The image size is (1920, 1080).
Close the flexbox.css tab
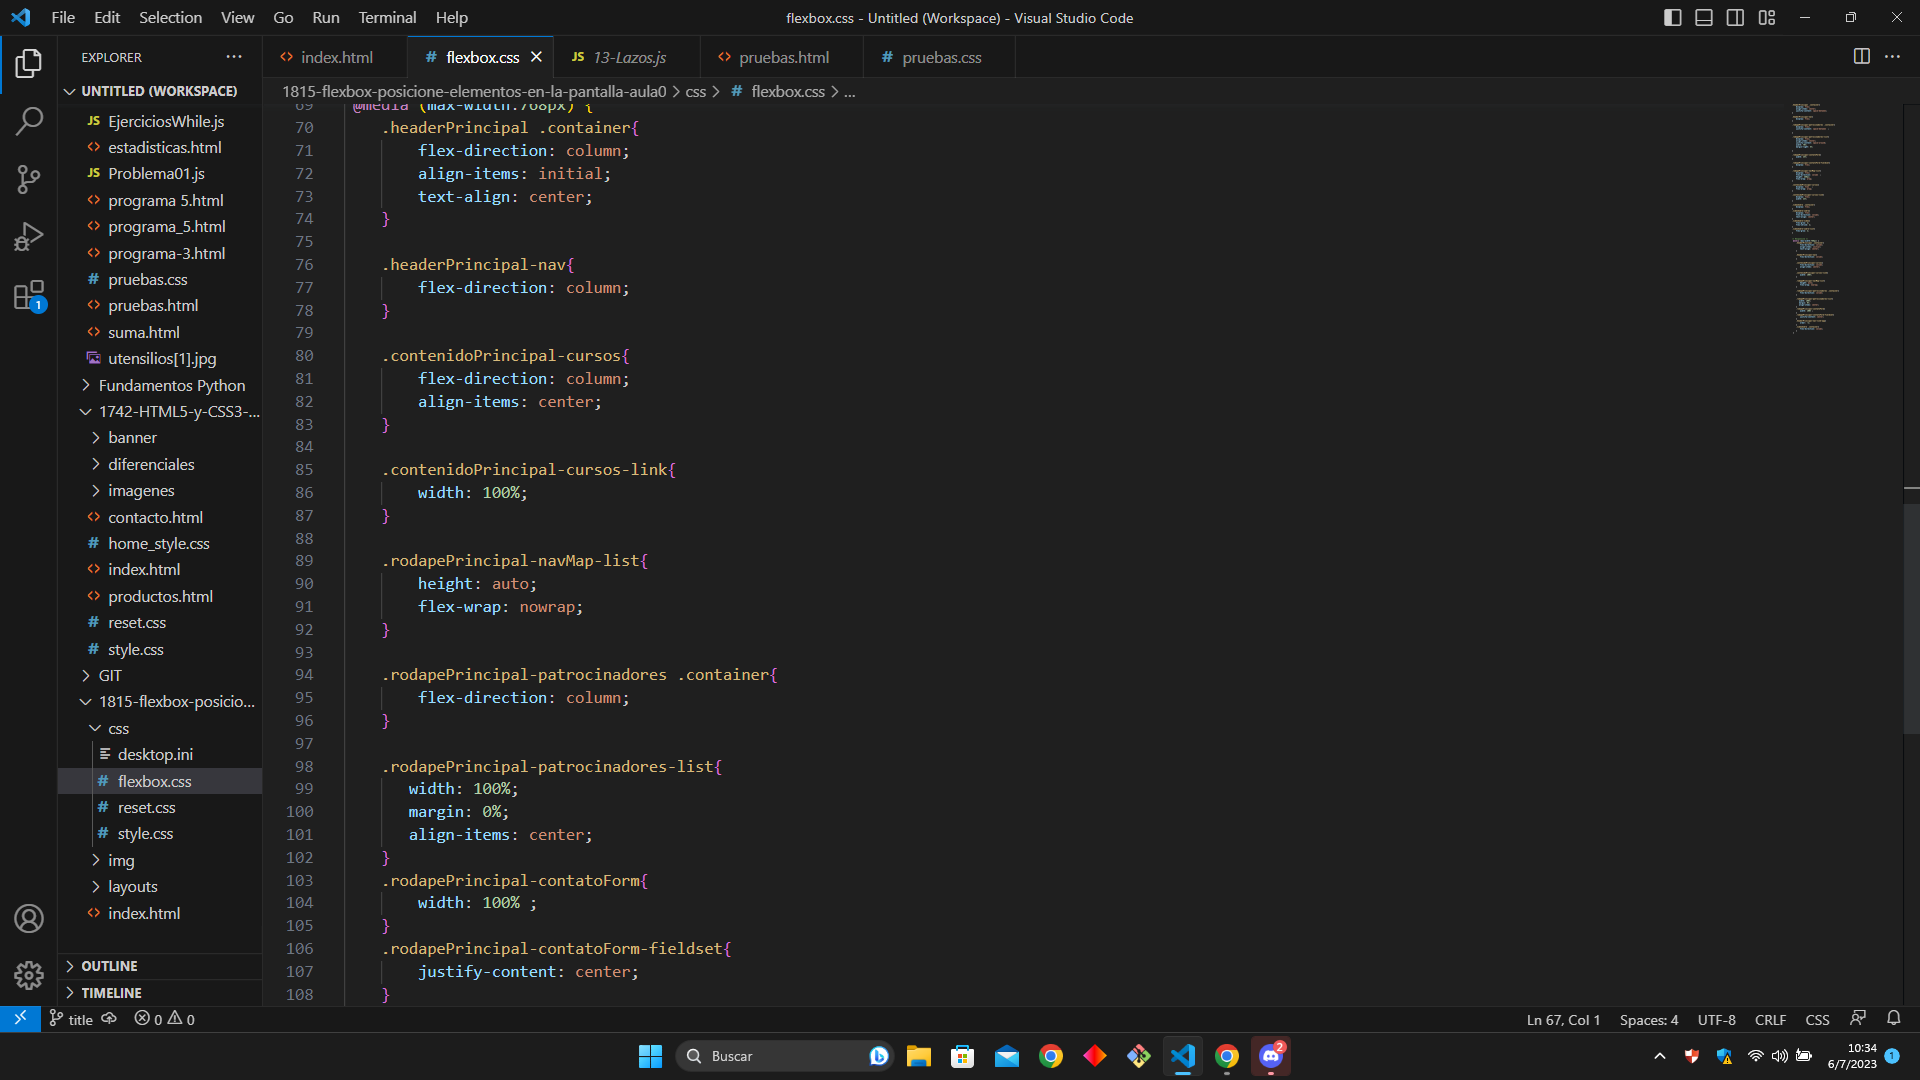(536, 57)
